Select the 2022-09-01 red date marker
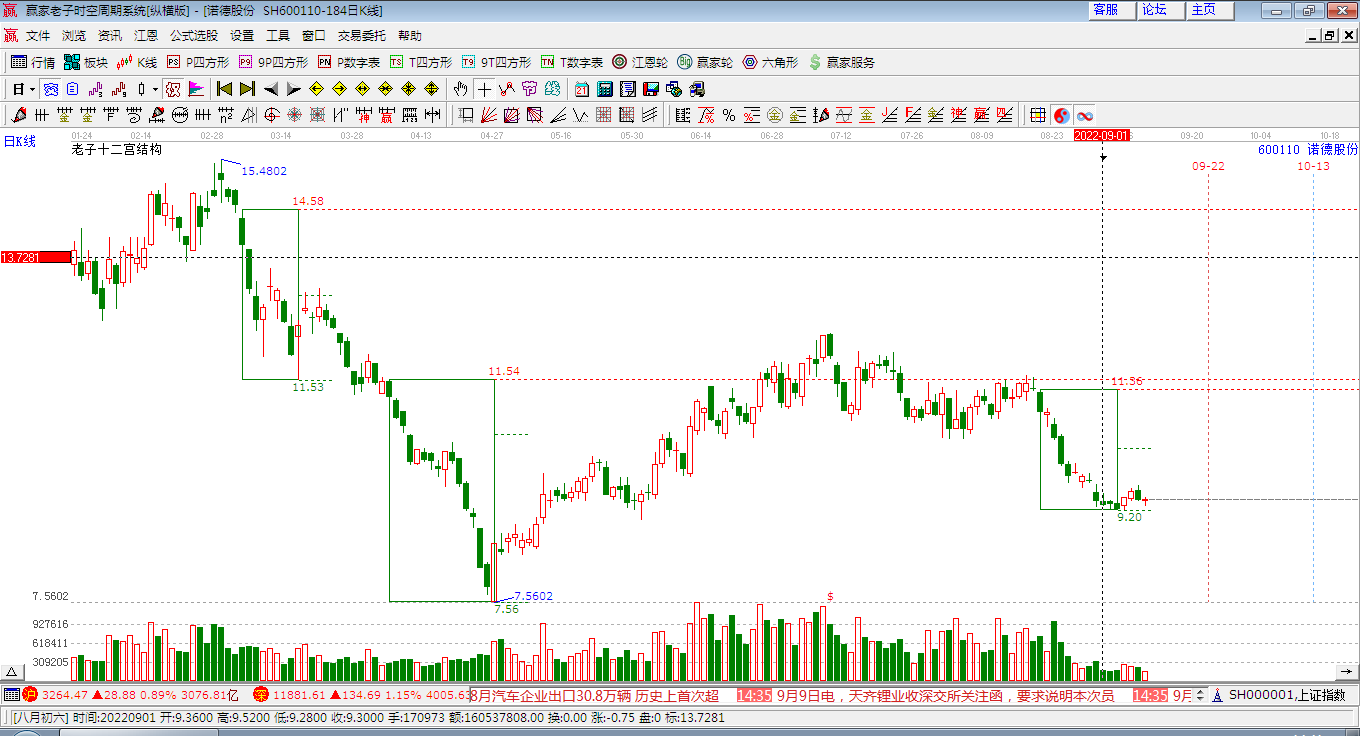 tap(1102, 135)
